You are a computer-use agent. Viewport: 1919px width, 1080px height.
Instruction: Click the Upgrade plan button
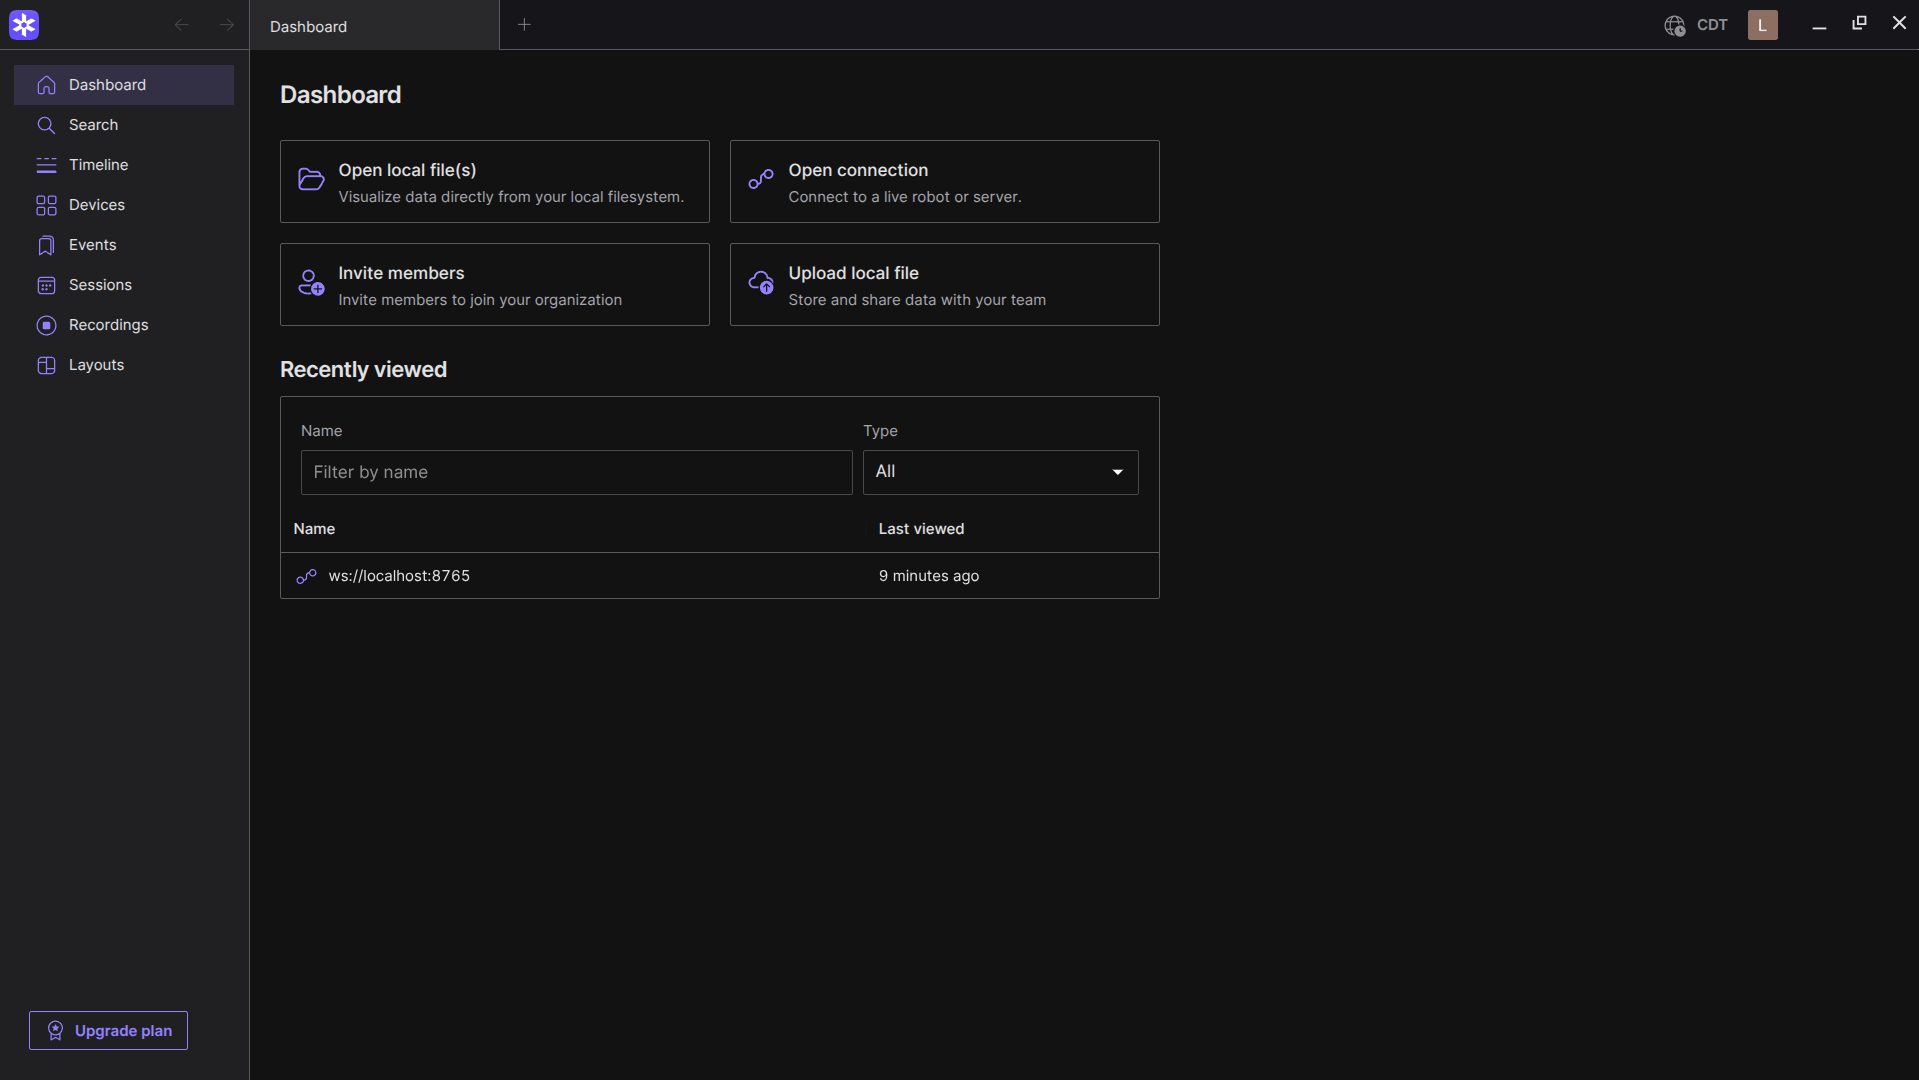pos(108,1030)
